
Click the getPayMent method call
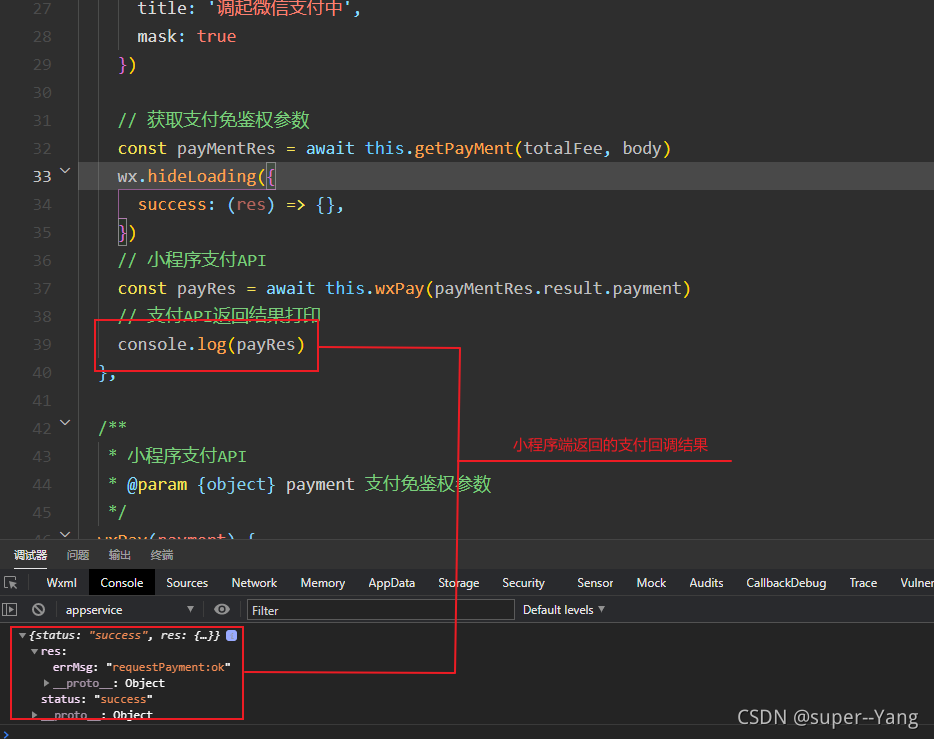click(463, 148)
